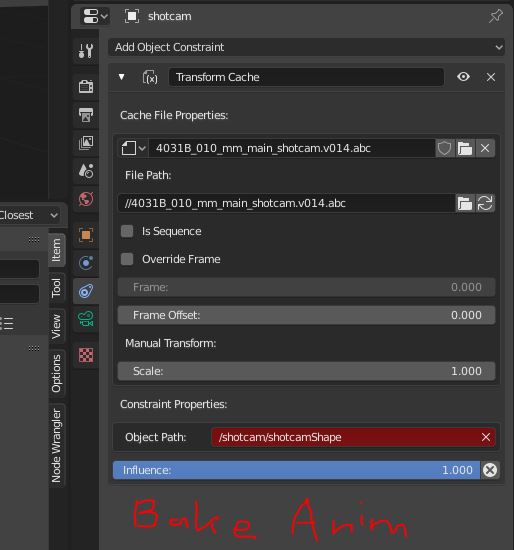Open the Output properties tab
The height and width of the screenshot is (550, 514).
tap(86, 114)
